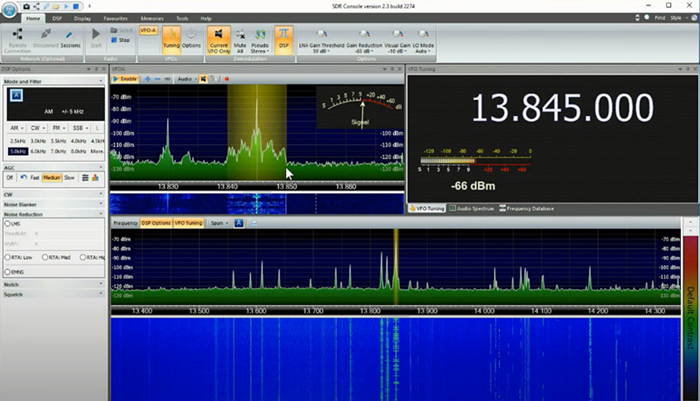
Task: Select the RTA: Low radio button
Action: 9,256
